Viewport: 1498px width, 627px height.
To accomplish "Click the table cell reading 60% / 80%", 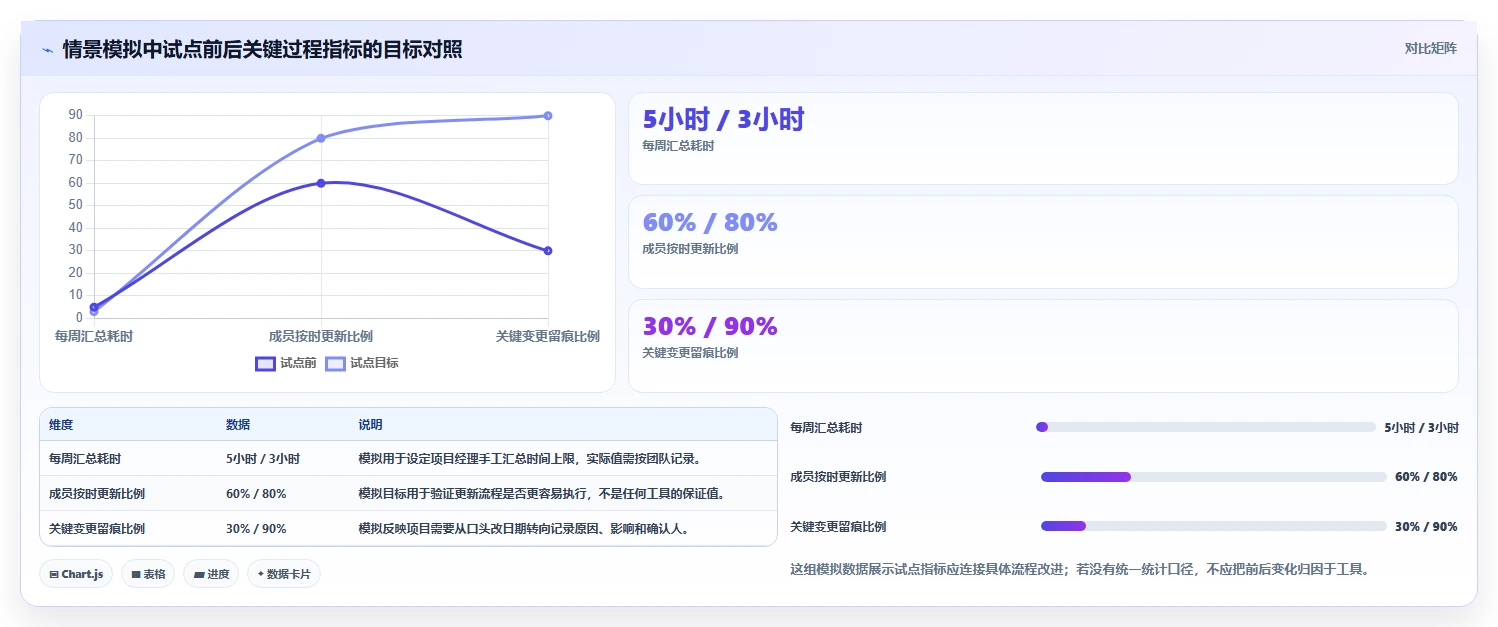I will pos(256,494).
